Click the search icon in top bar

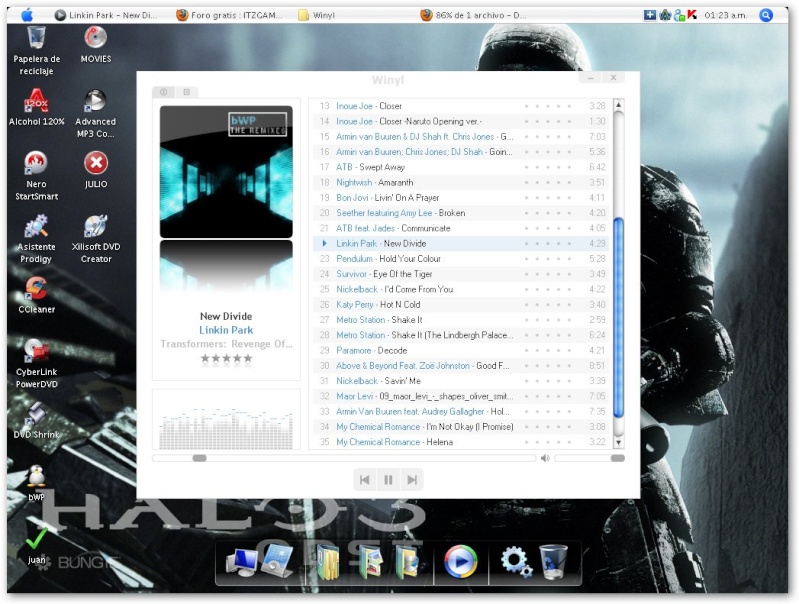pos(766,15)
